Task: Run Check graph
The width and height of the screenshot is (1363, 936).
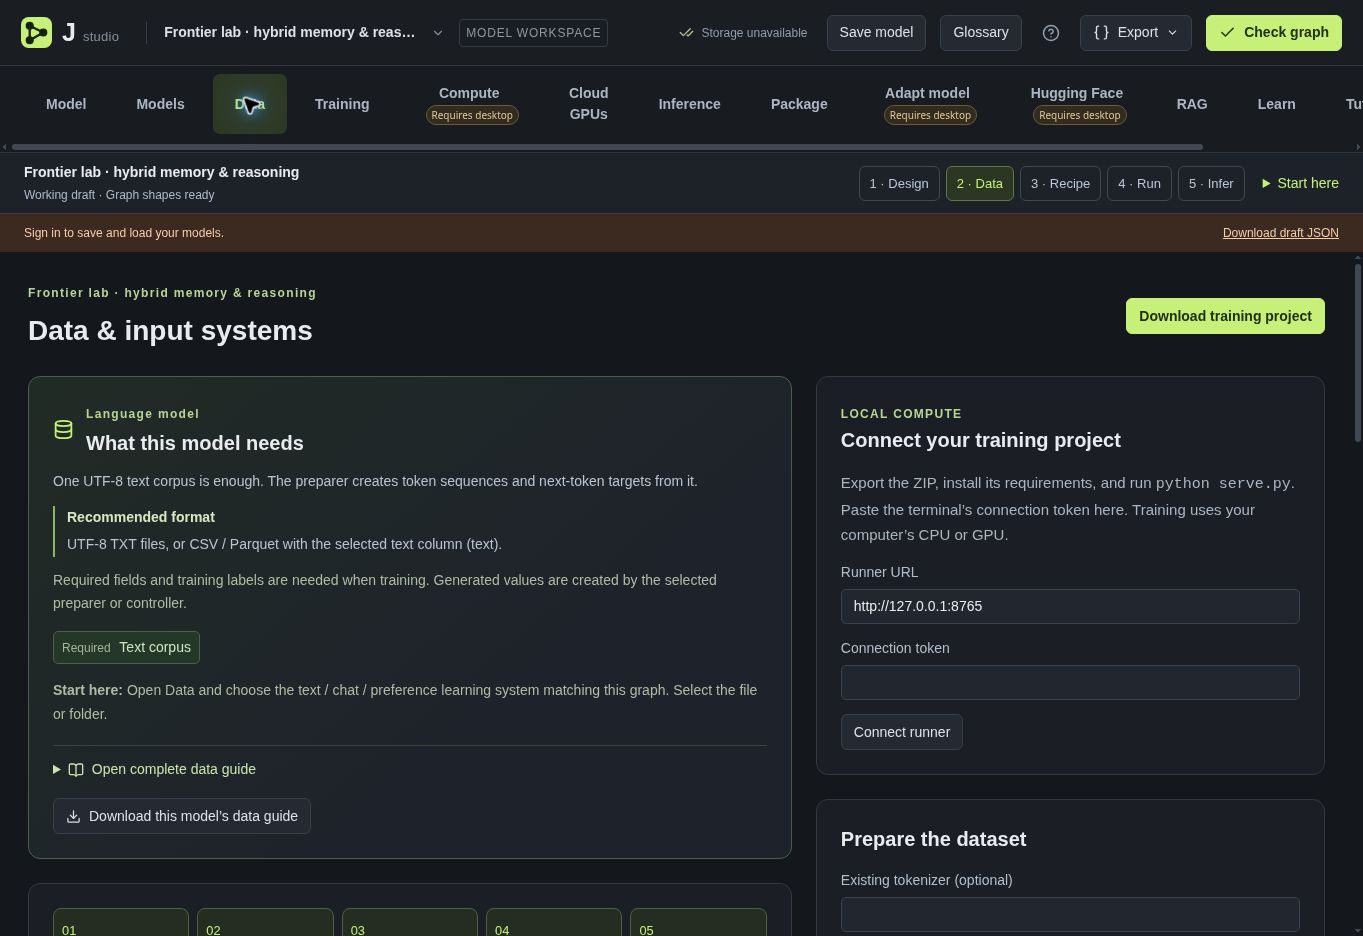Action: point(1274,32)
